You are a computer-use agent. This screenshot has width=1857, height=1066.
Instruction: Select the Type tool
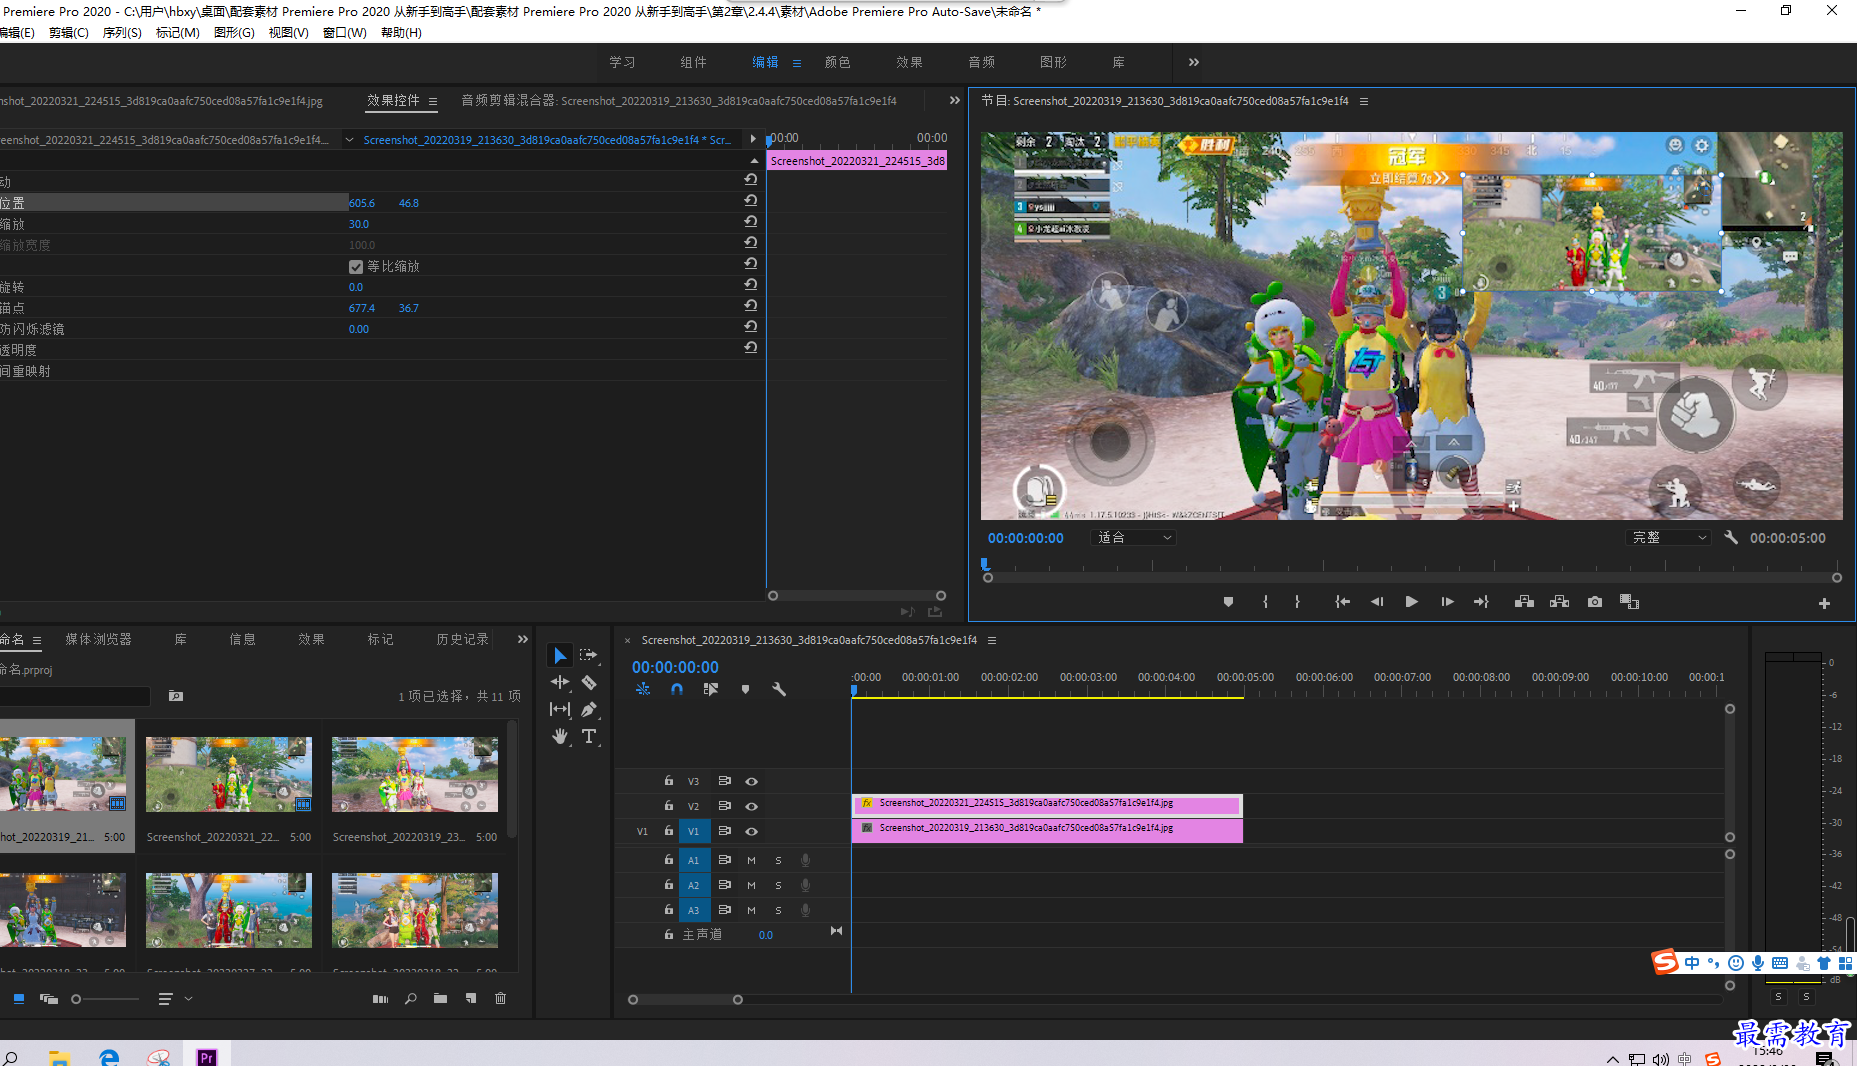589,736
